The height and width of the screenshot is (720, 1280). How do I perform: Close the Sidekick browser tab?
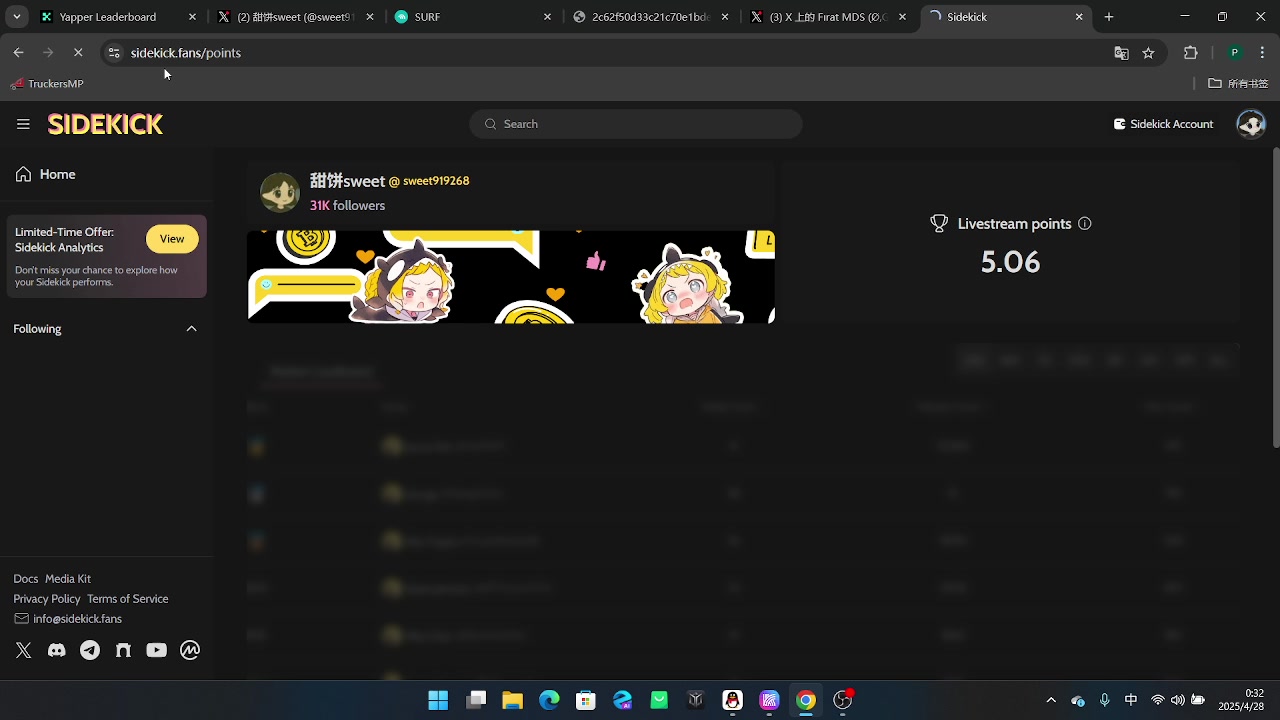coord(1079,17)
